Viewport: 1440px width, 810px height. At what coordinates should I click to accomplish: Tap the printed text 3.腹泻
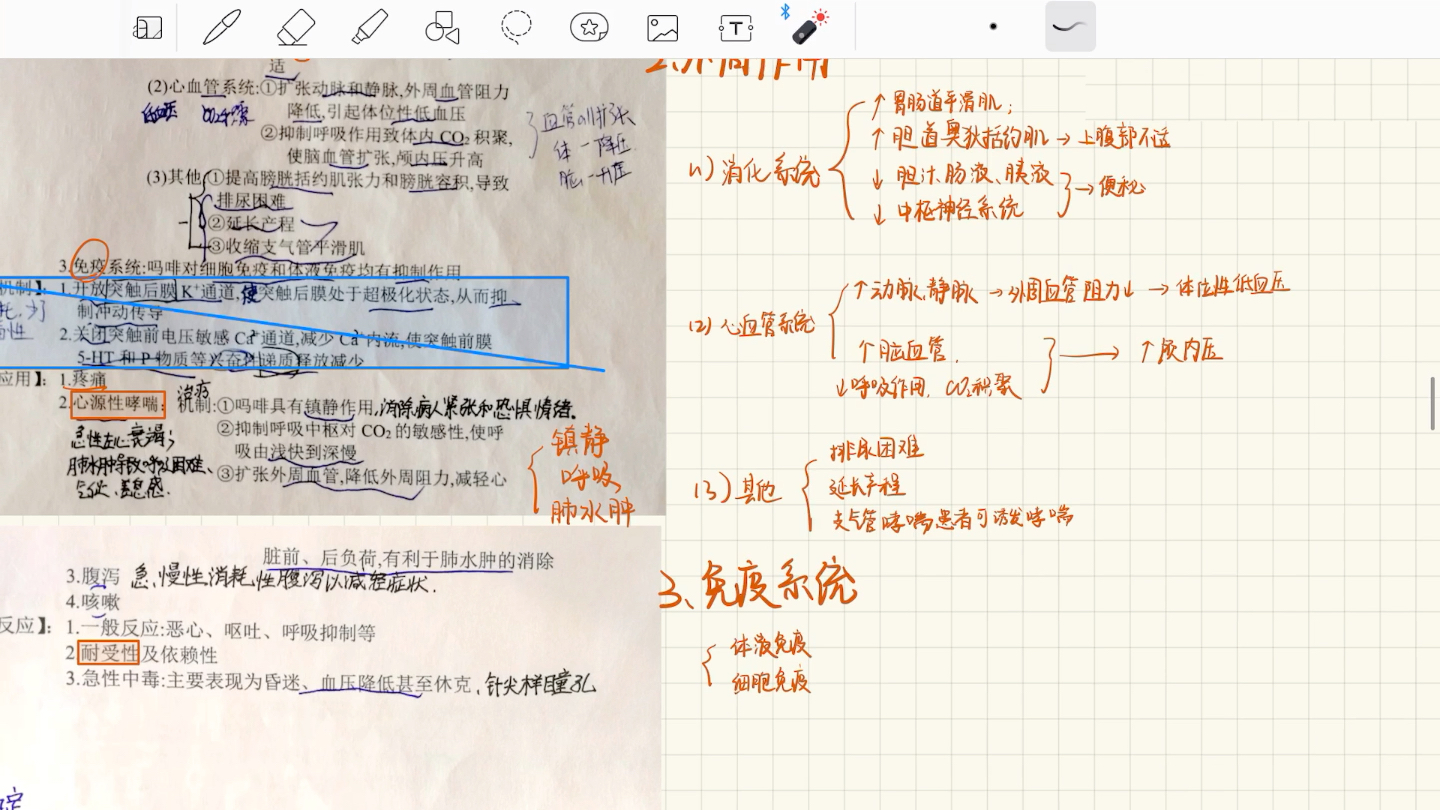click(x=92, y=577)
